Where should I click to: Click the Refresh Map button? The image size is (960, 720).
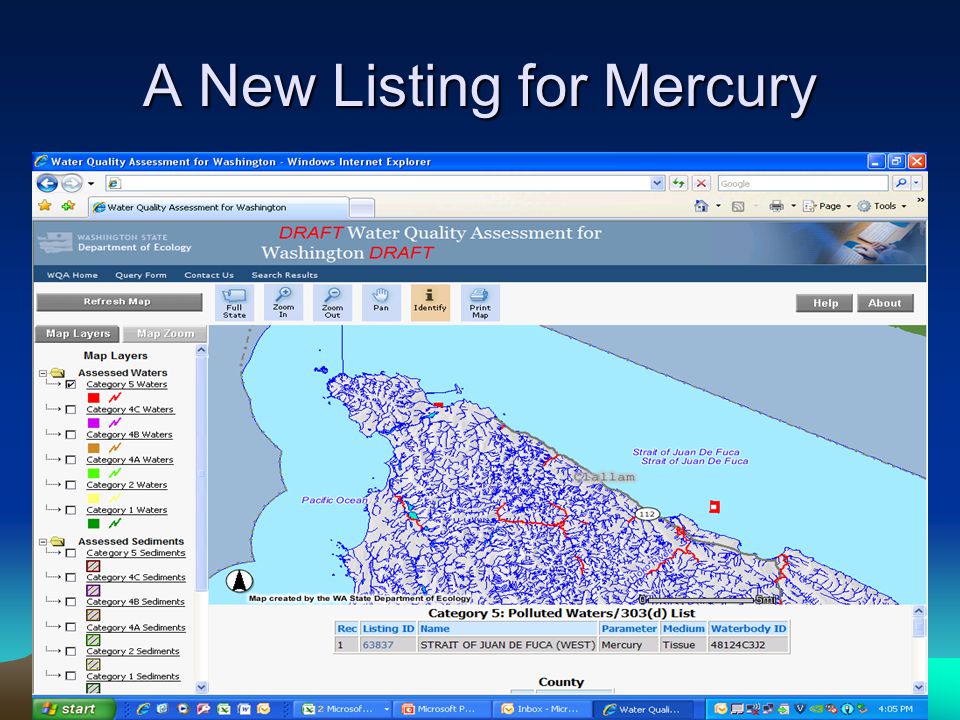tap(119, 302)
